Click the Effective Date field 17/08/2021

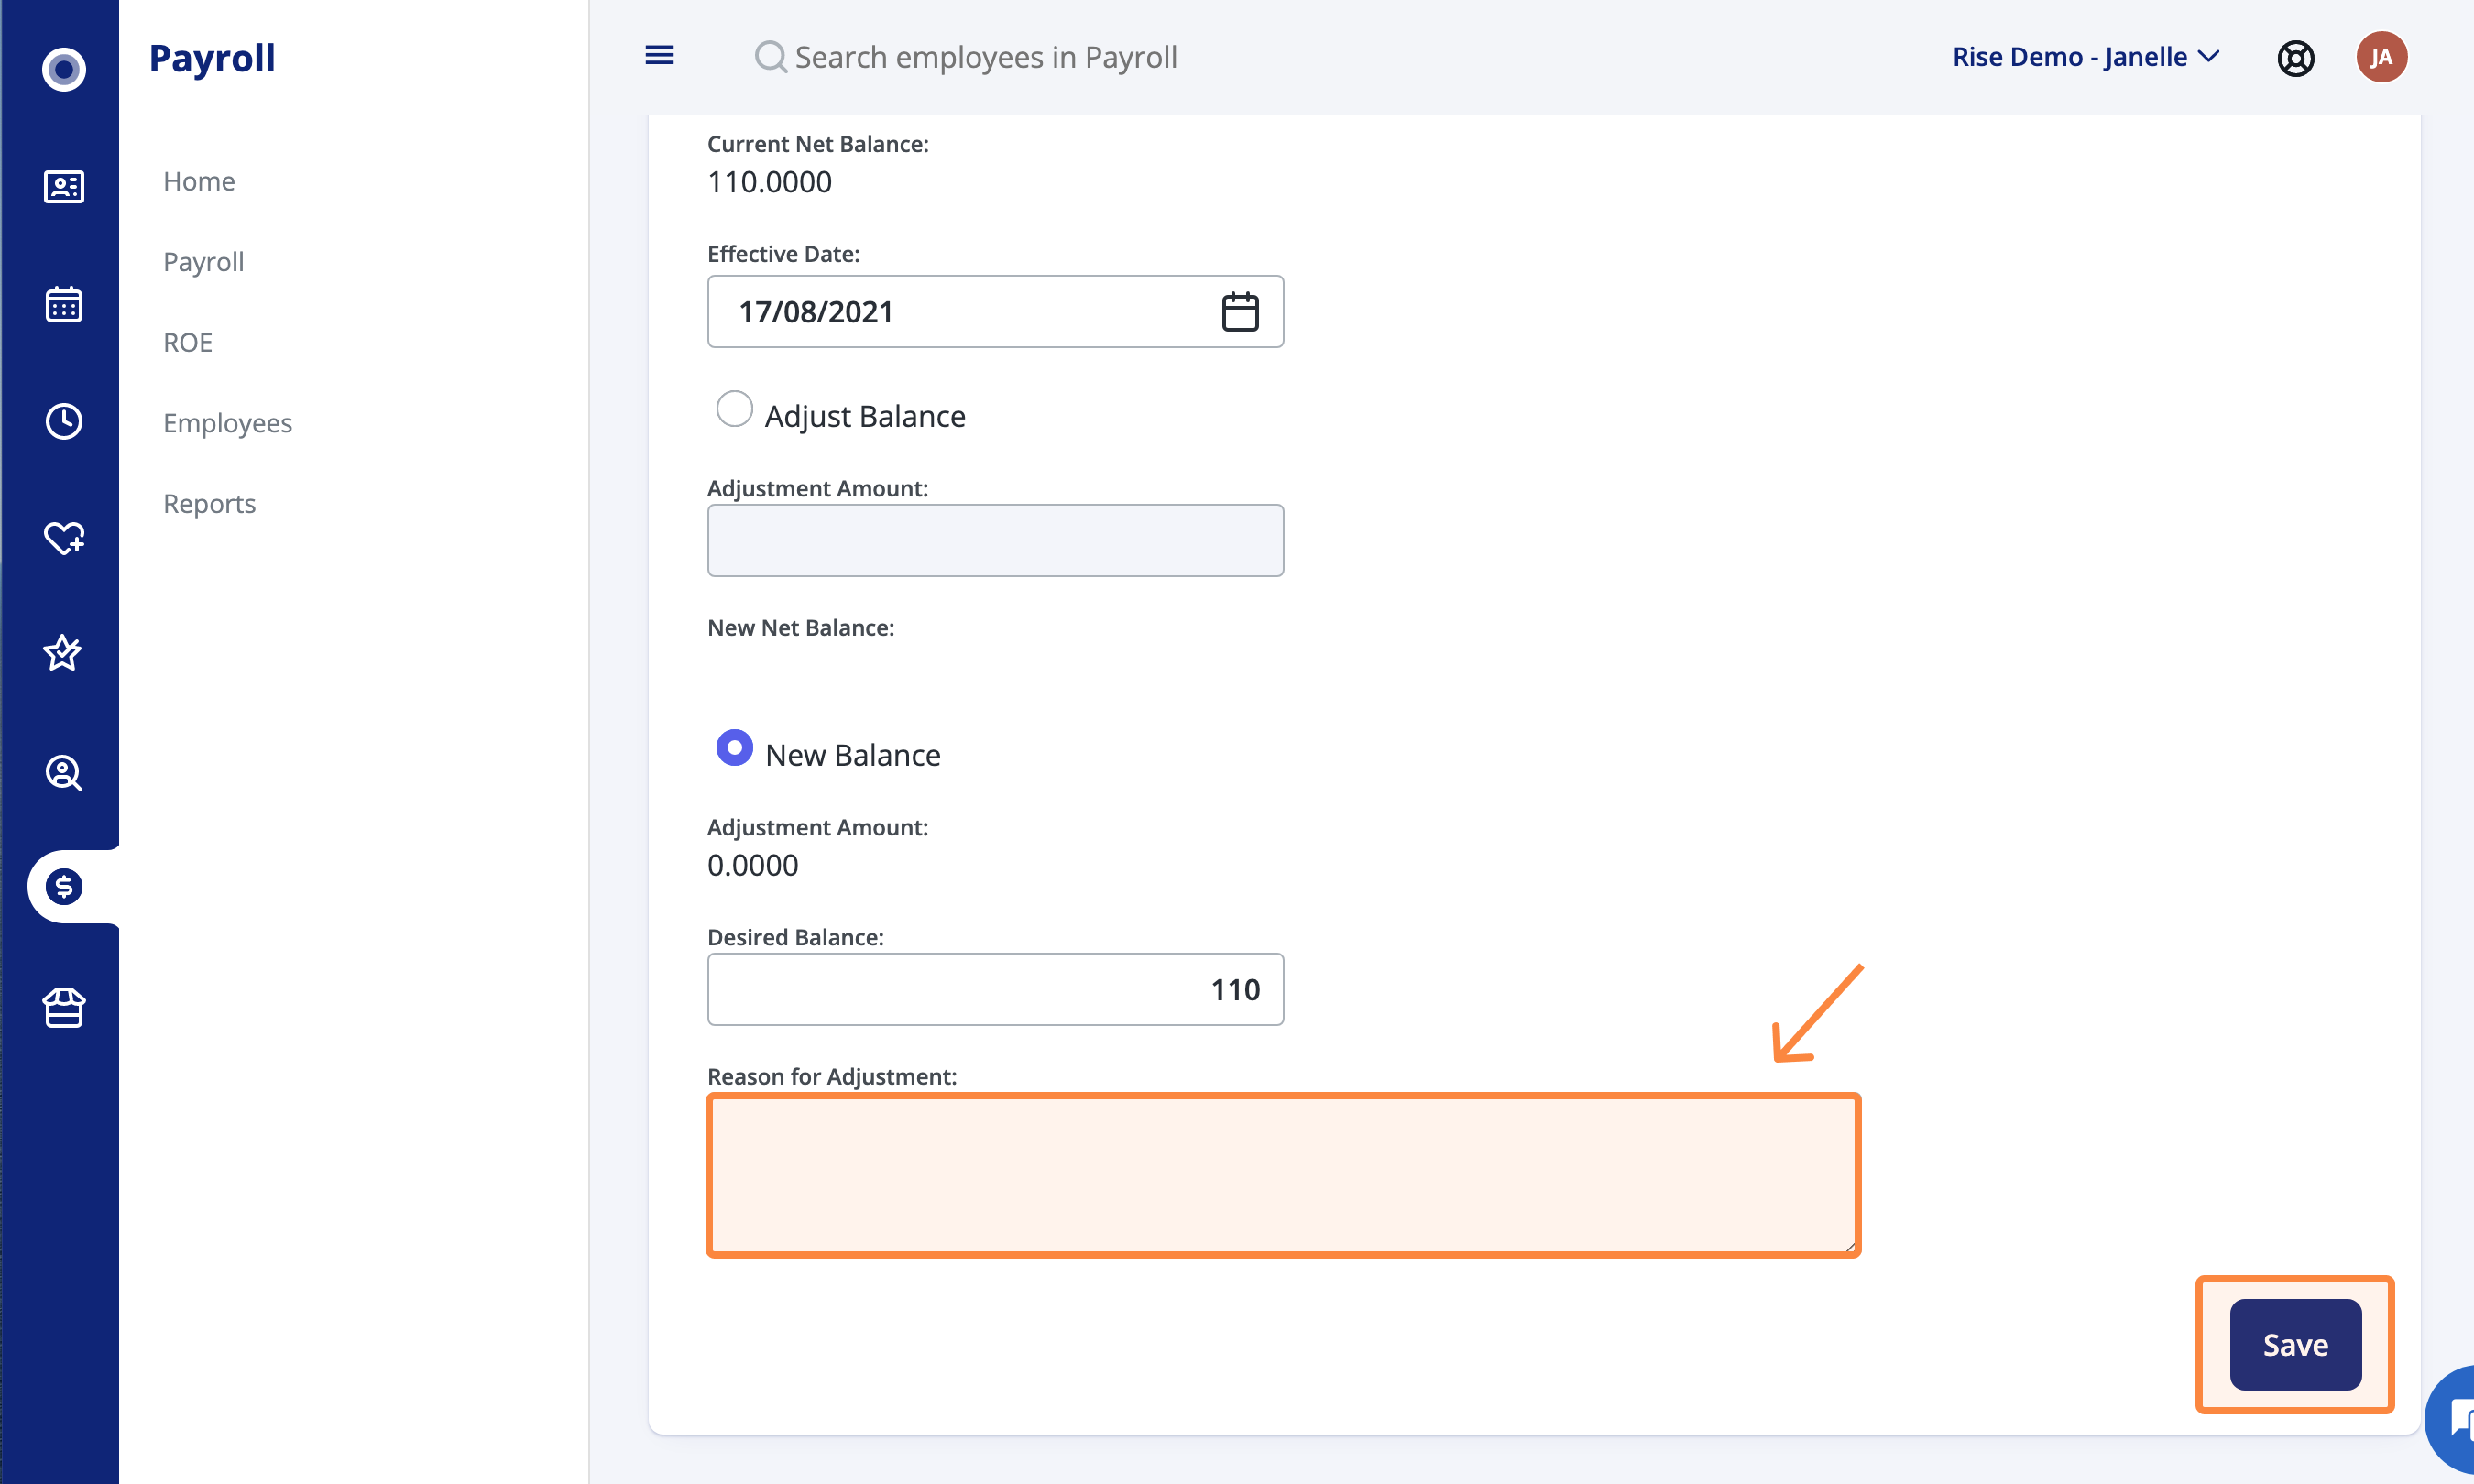(x=995, y=312)
